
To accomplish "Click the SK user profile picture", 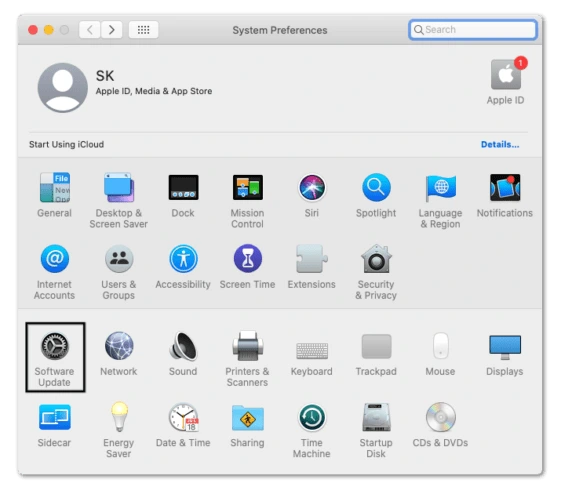I will pyautogui.click(x=63, y=88).
